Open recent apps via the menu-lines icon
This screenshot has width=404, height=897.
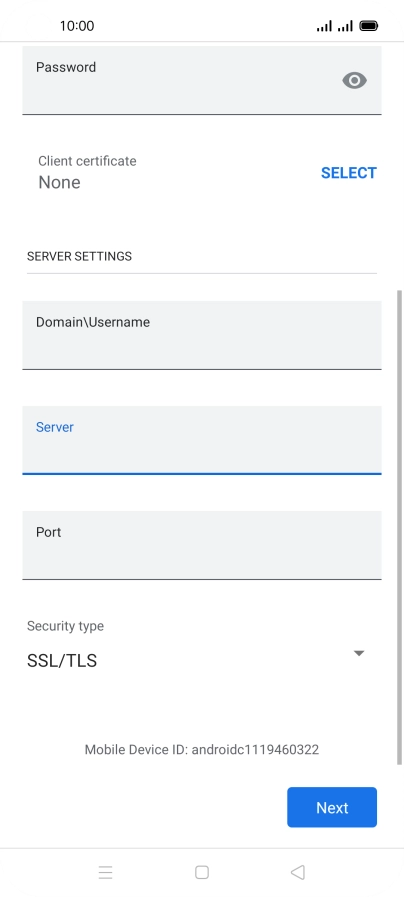pos(105,872)
